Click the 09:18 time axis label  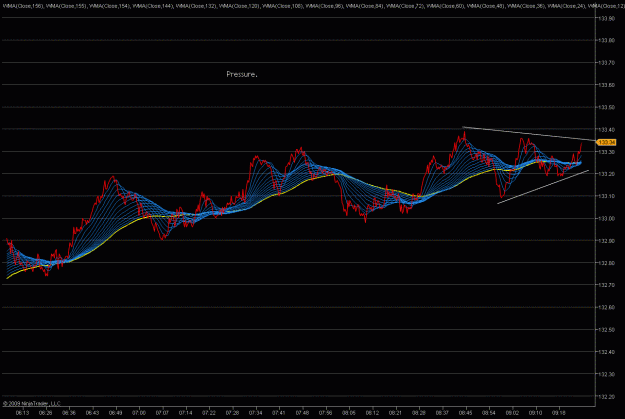[x=559, y=413]
